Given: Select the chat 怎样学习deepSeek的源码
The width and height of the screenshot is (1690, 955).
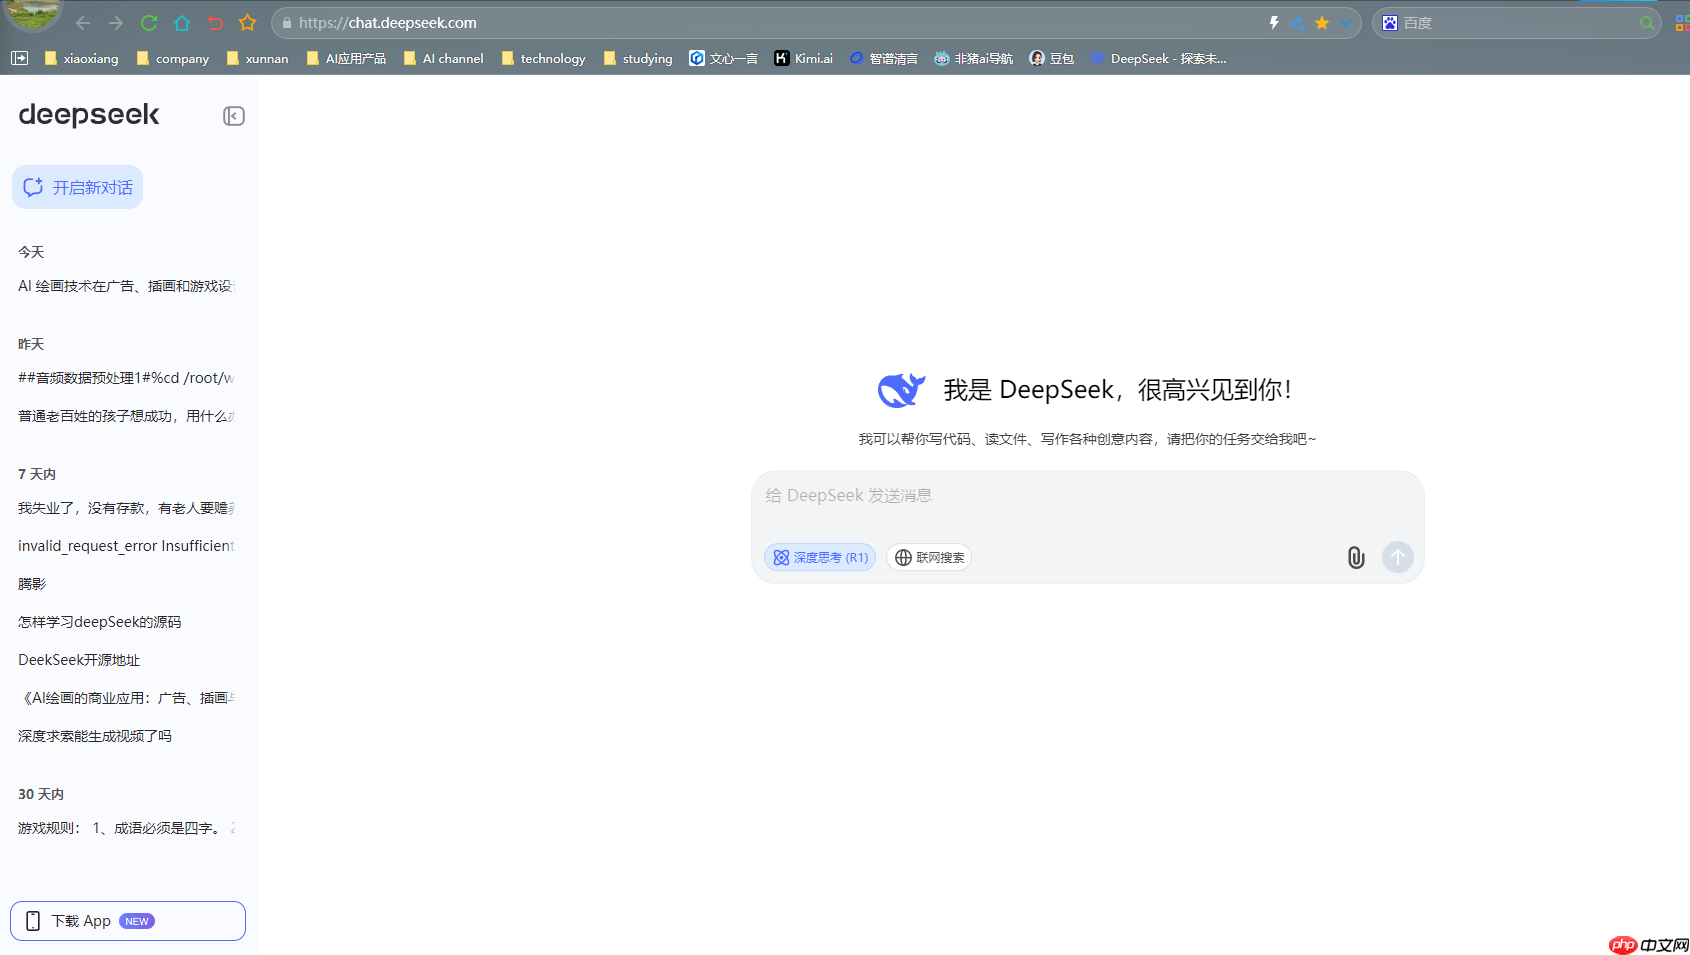Looking at the screenshot, I should [98, 621].
